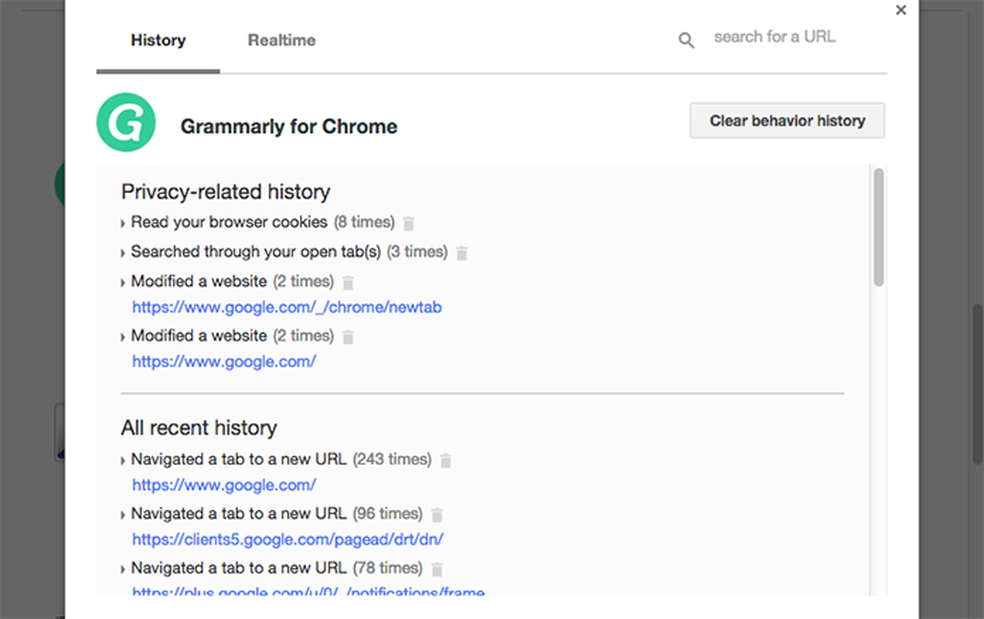Close the activity dialog with X
984x619 pixels.
[901, 10]
